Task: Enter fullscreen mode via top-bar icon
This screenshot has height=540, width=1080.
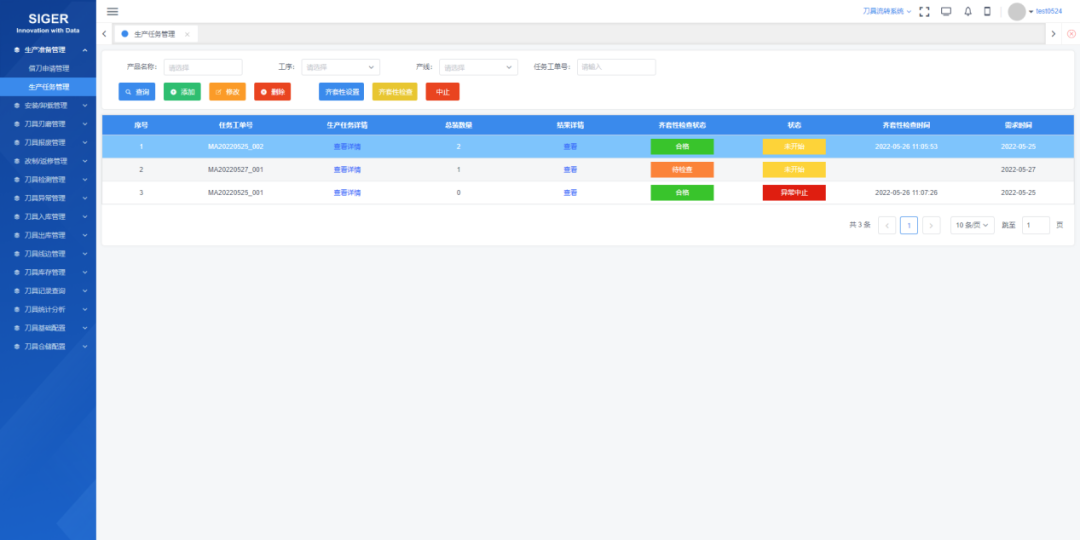Action: pos(924,11)
